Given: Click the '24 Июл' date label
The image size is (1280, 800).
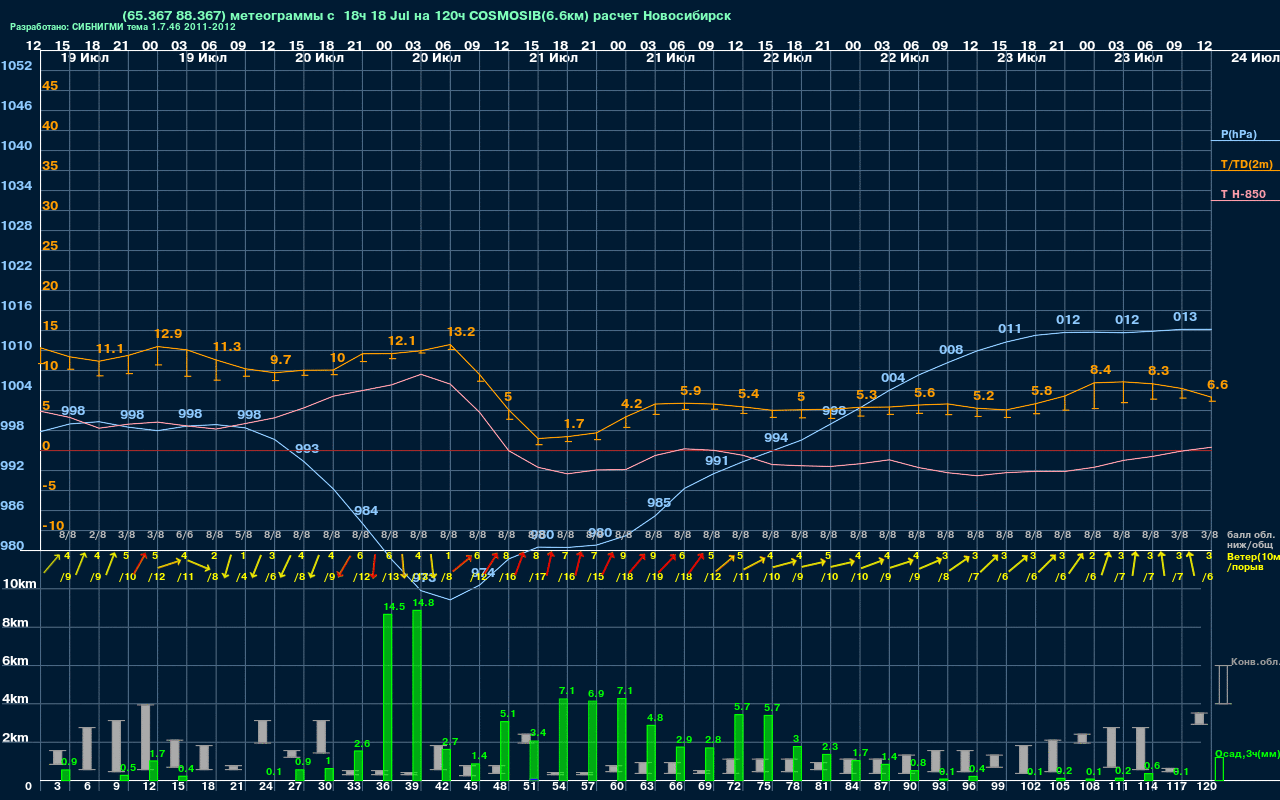Looking at the screenshot, I should pos(1253,58).
